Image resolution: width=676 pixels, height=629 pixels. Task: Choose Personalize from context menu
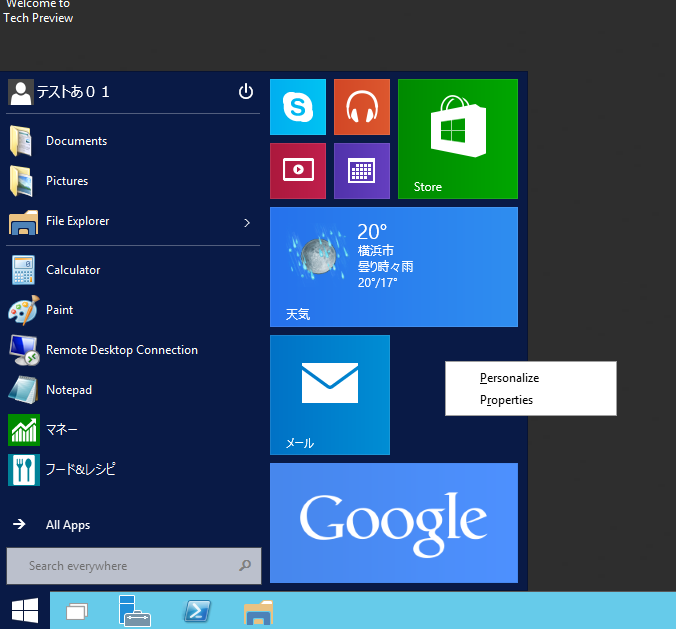531,378
